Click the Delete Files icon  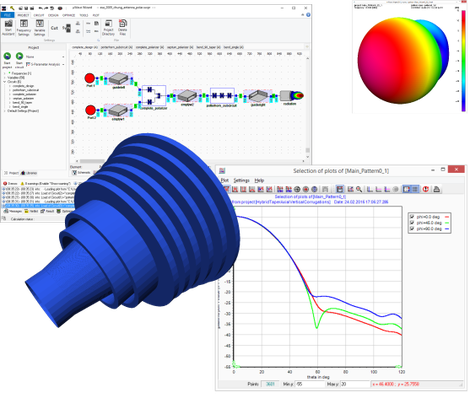tap(123, 27)
